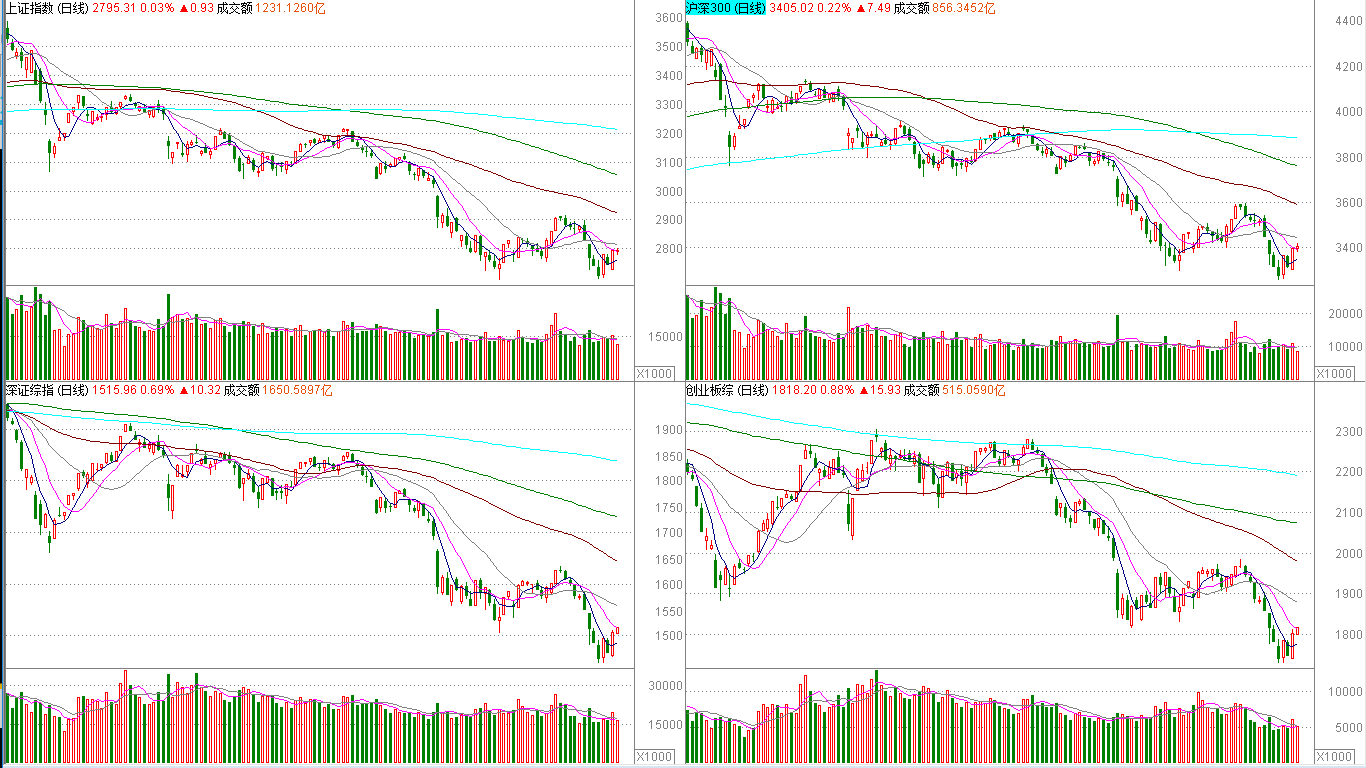Click the 3800 label on 沪深300 price axis

(x=1350, y=157)
